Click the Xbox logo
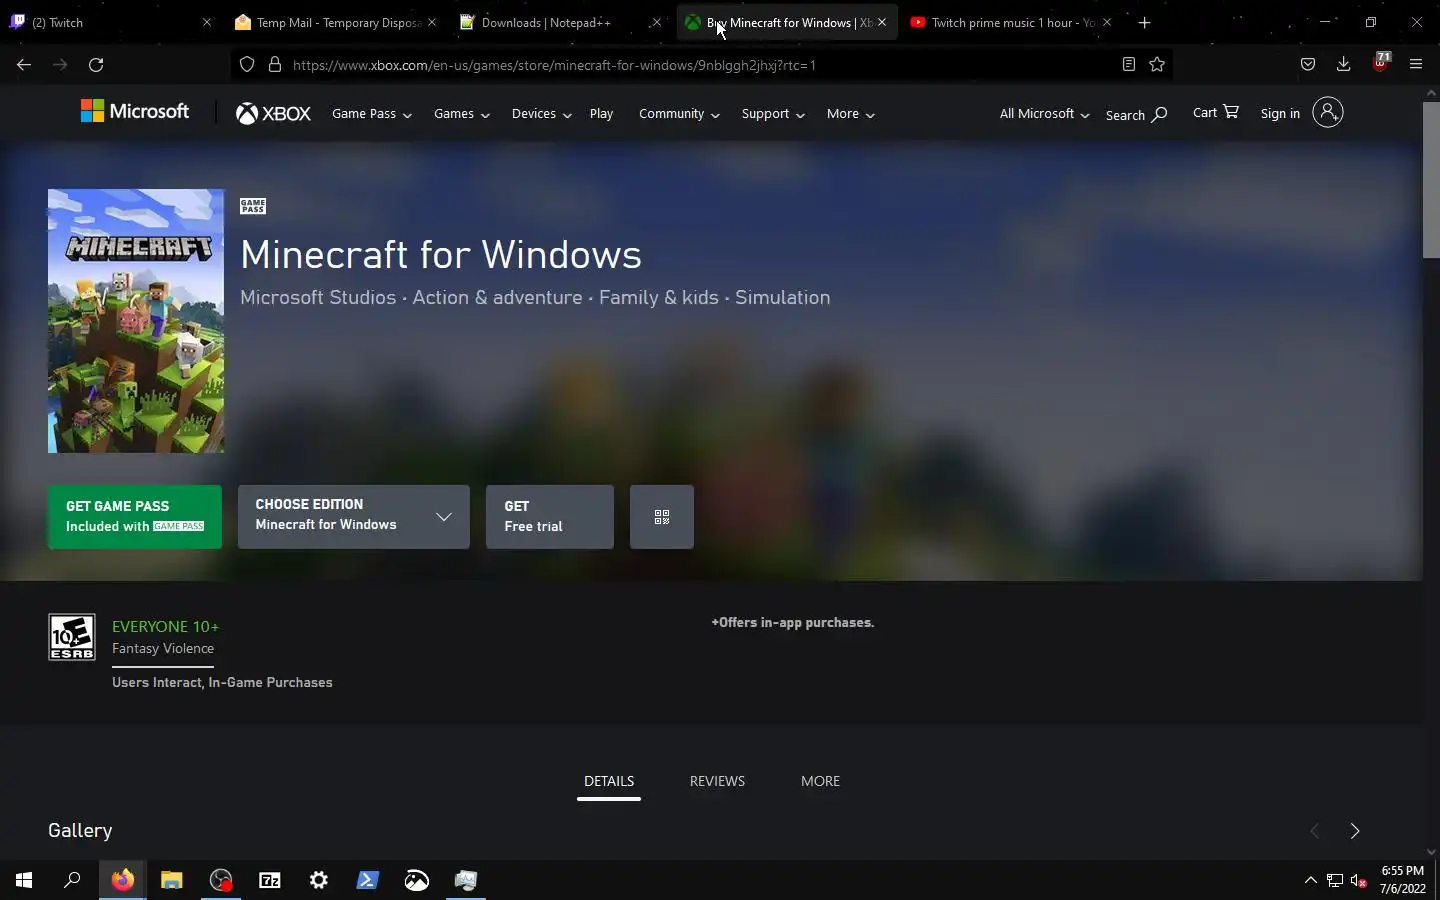 (273, 114)
